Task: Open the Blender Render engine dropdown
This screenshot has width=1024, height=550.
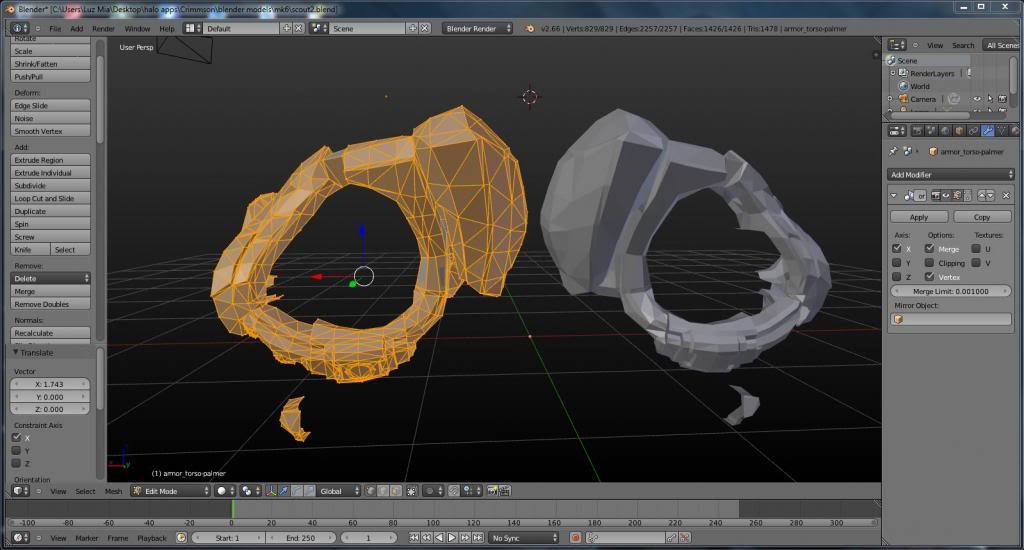Action: coord(477,28)
